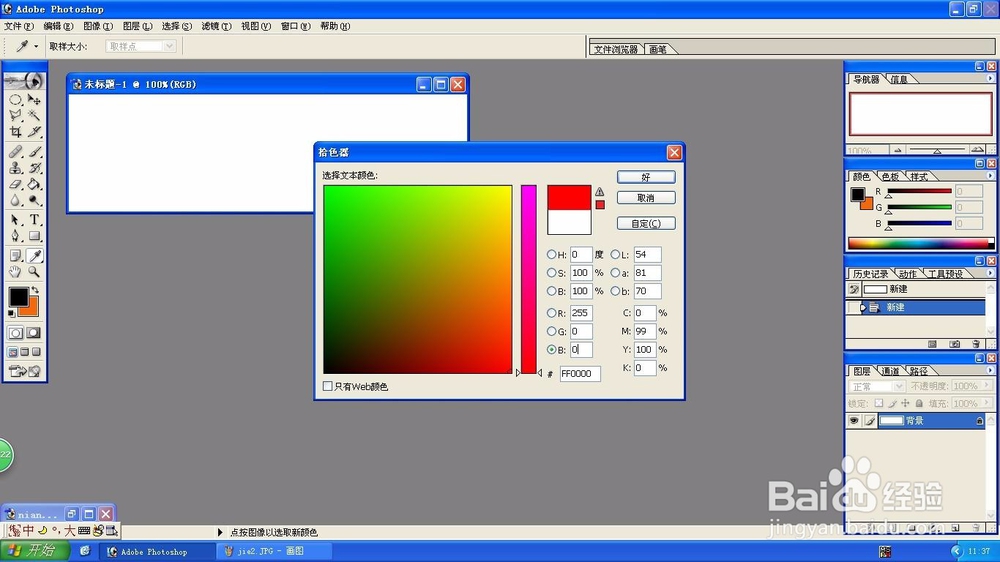
Task: Select the Hand tool
Action: [x=15, y=272]
